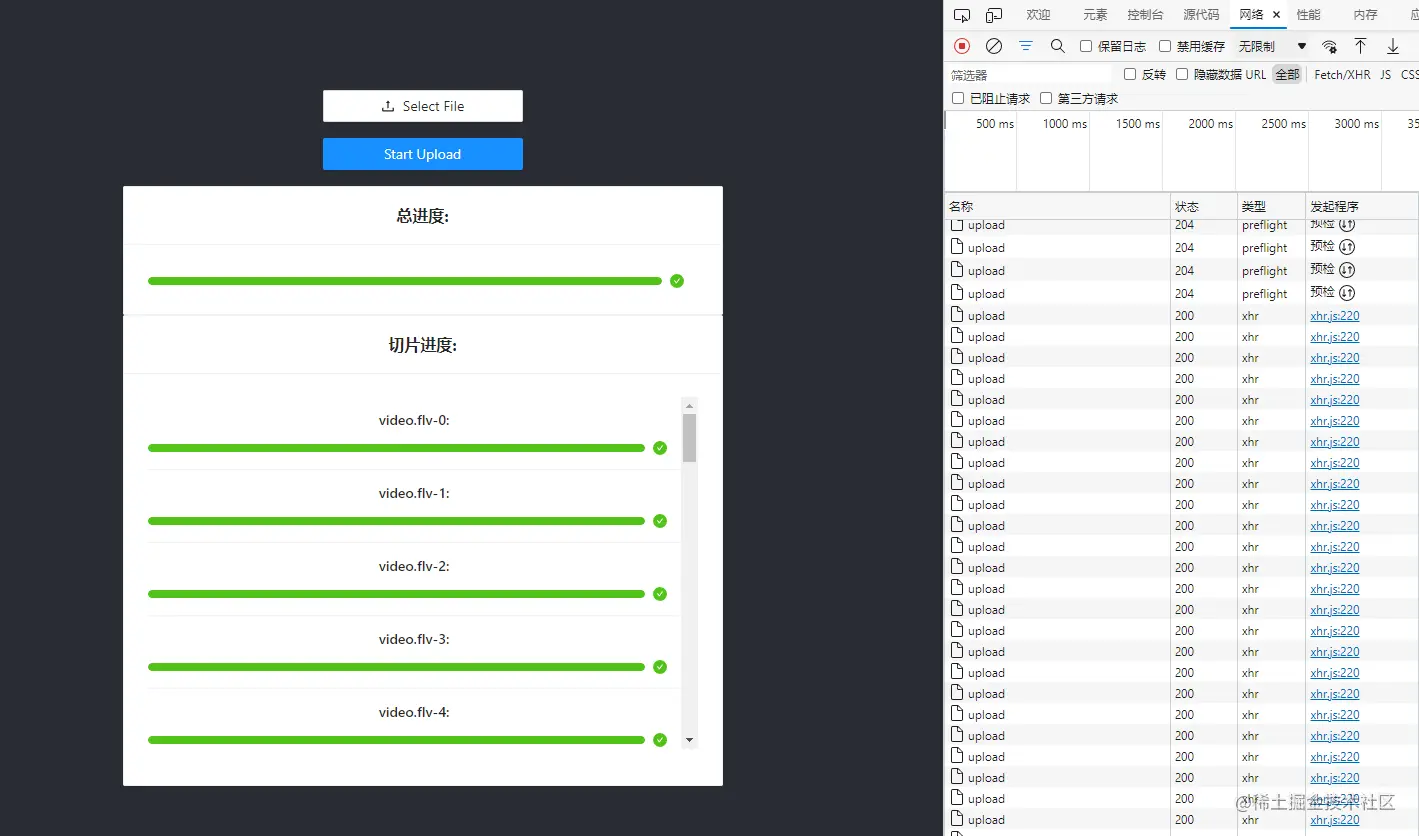
Task: Close the 网络 tab with its X
Action: click(1276, 15)
